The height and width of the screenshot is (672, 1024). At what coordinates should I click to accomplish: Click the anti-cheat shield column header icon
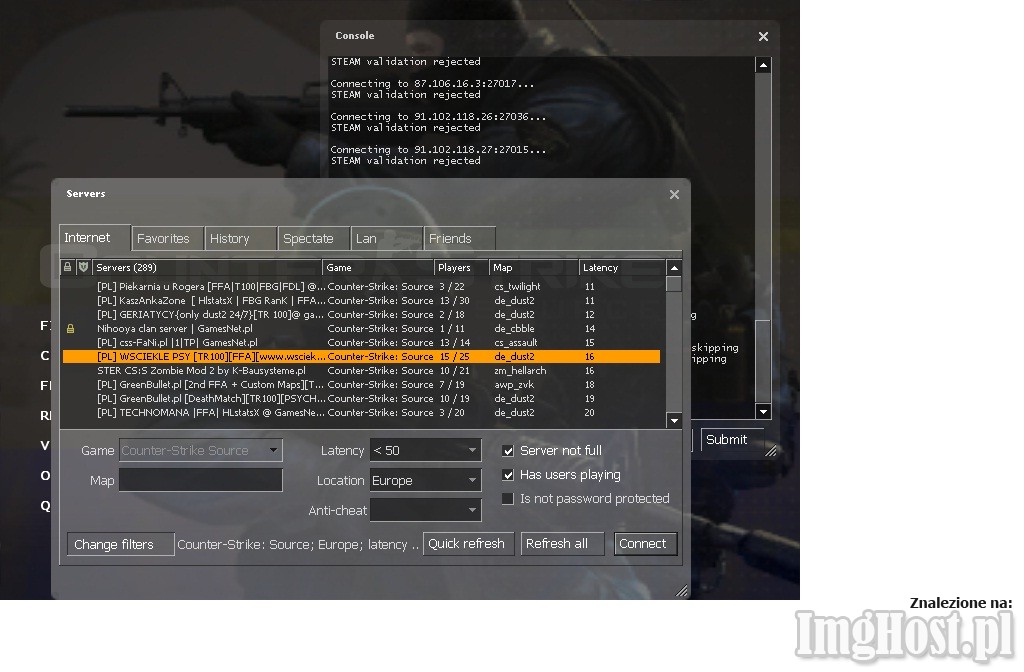[84, 267]
